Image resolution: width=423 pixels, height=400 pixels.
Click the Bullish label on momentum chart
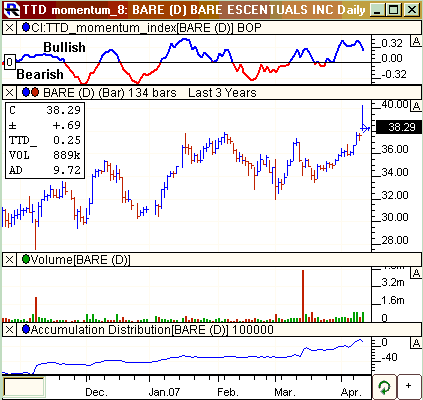point(64,47)
